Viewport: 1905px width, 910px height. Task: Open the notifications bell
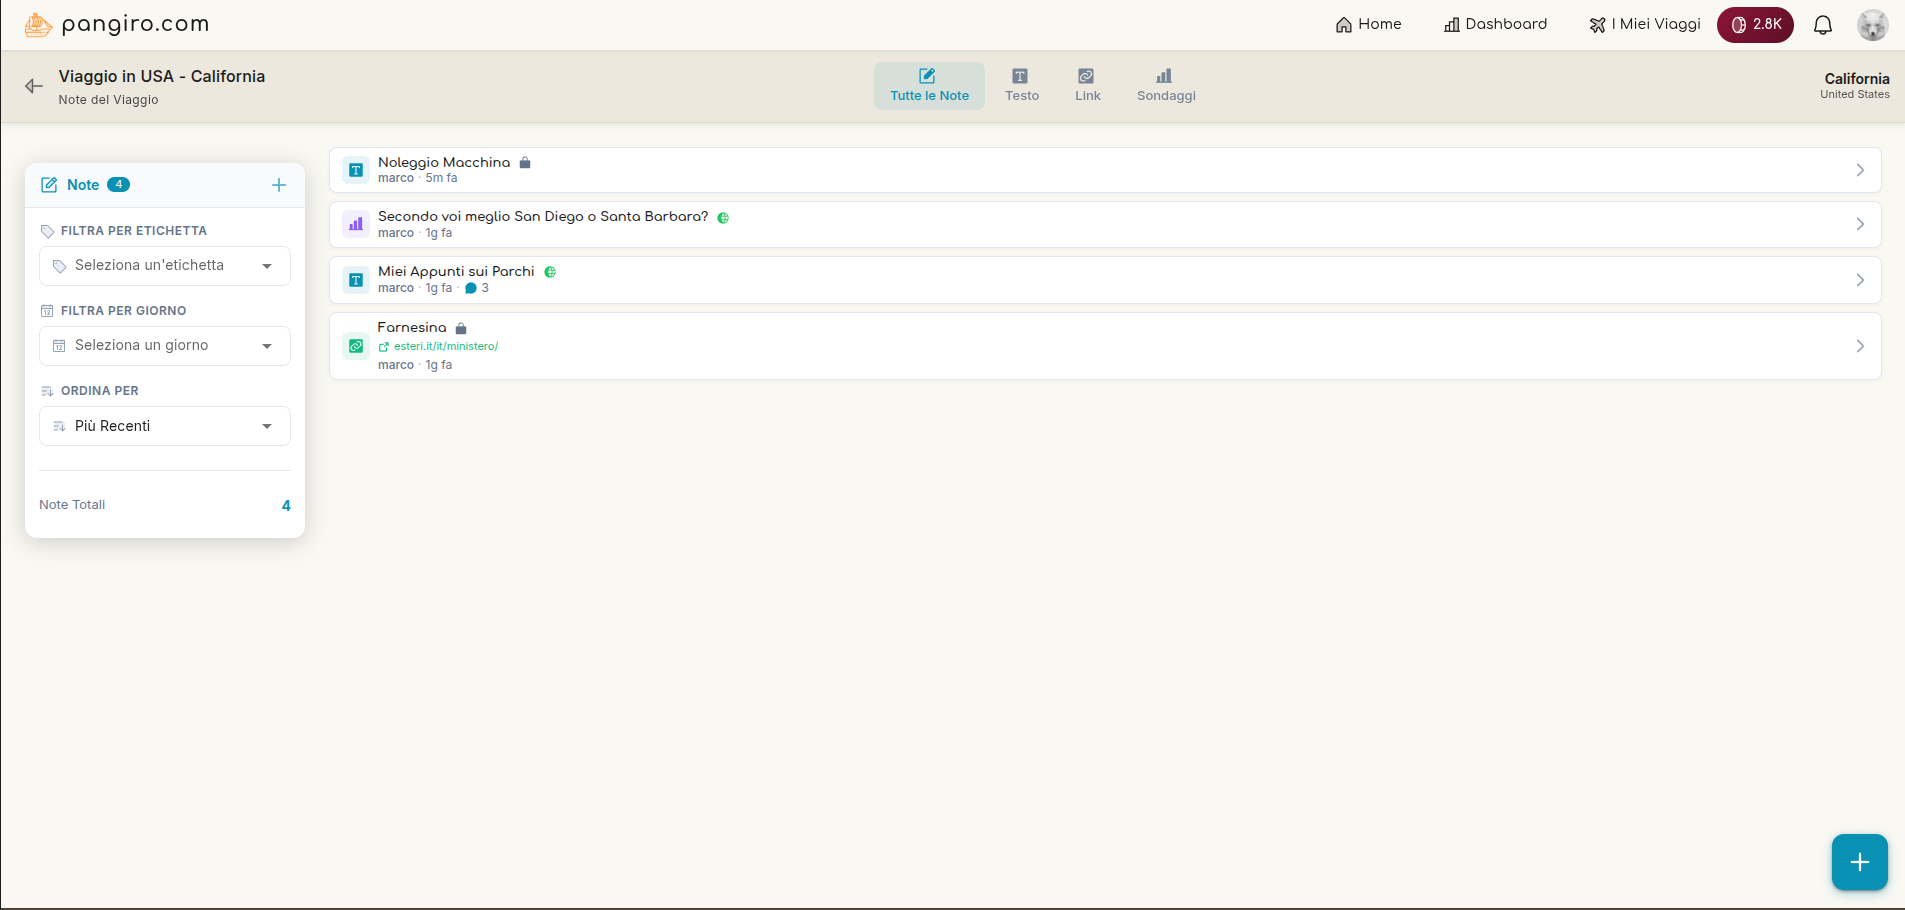tap(1822, 25)
